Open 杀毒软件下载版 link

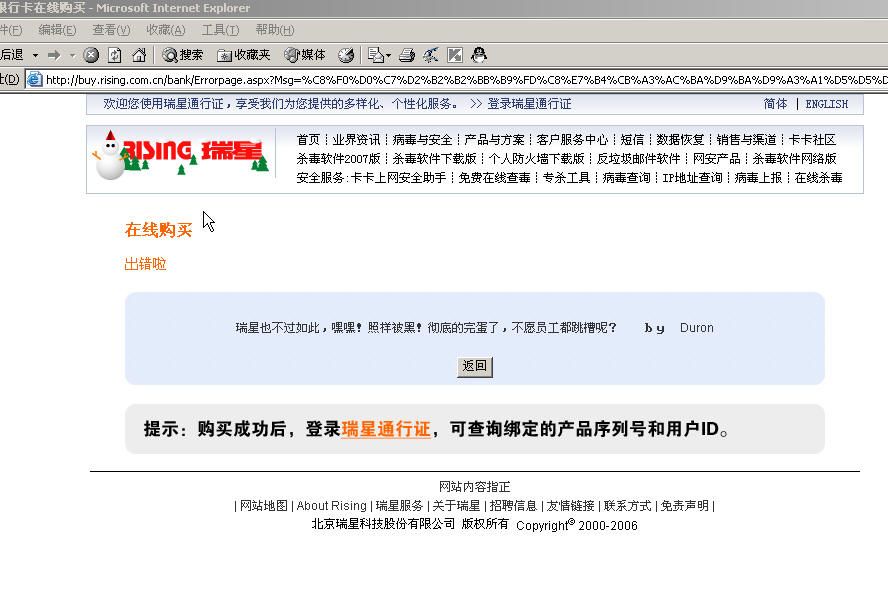coord(434,159)
